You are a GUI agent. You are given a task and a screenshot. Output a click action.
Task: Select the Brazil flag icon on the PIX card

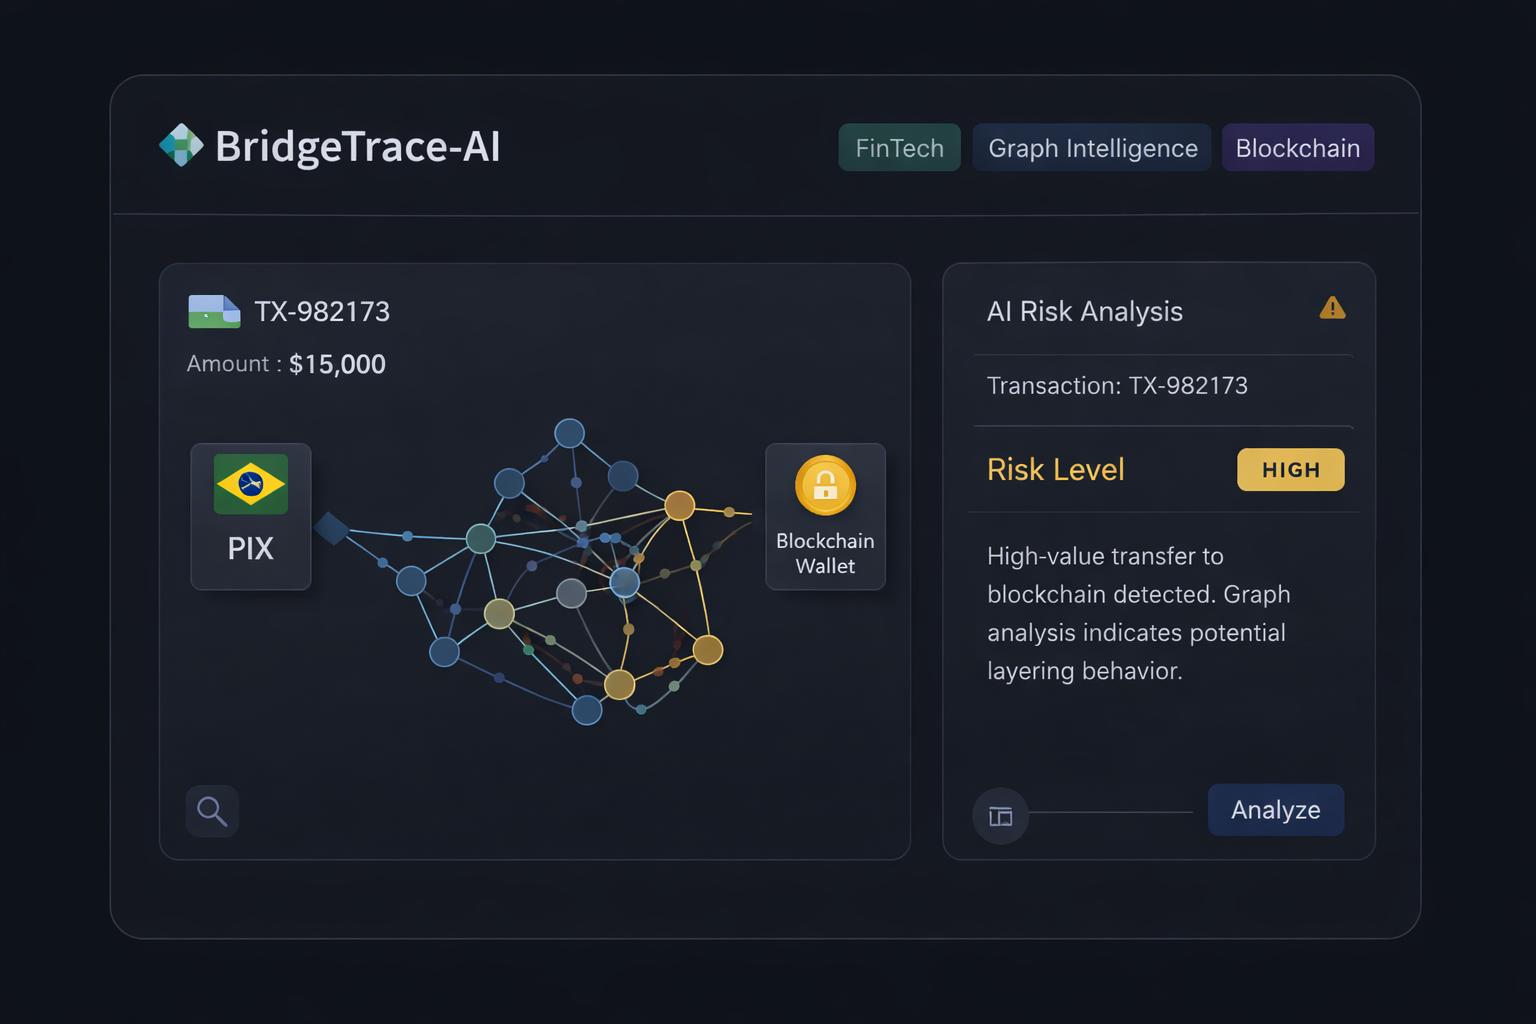249,484
